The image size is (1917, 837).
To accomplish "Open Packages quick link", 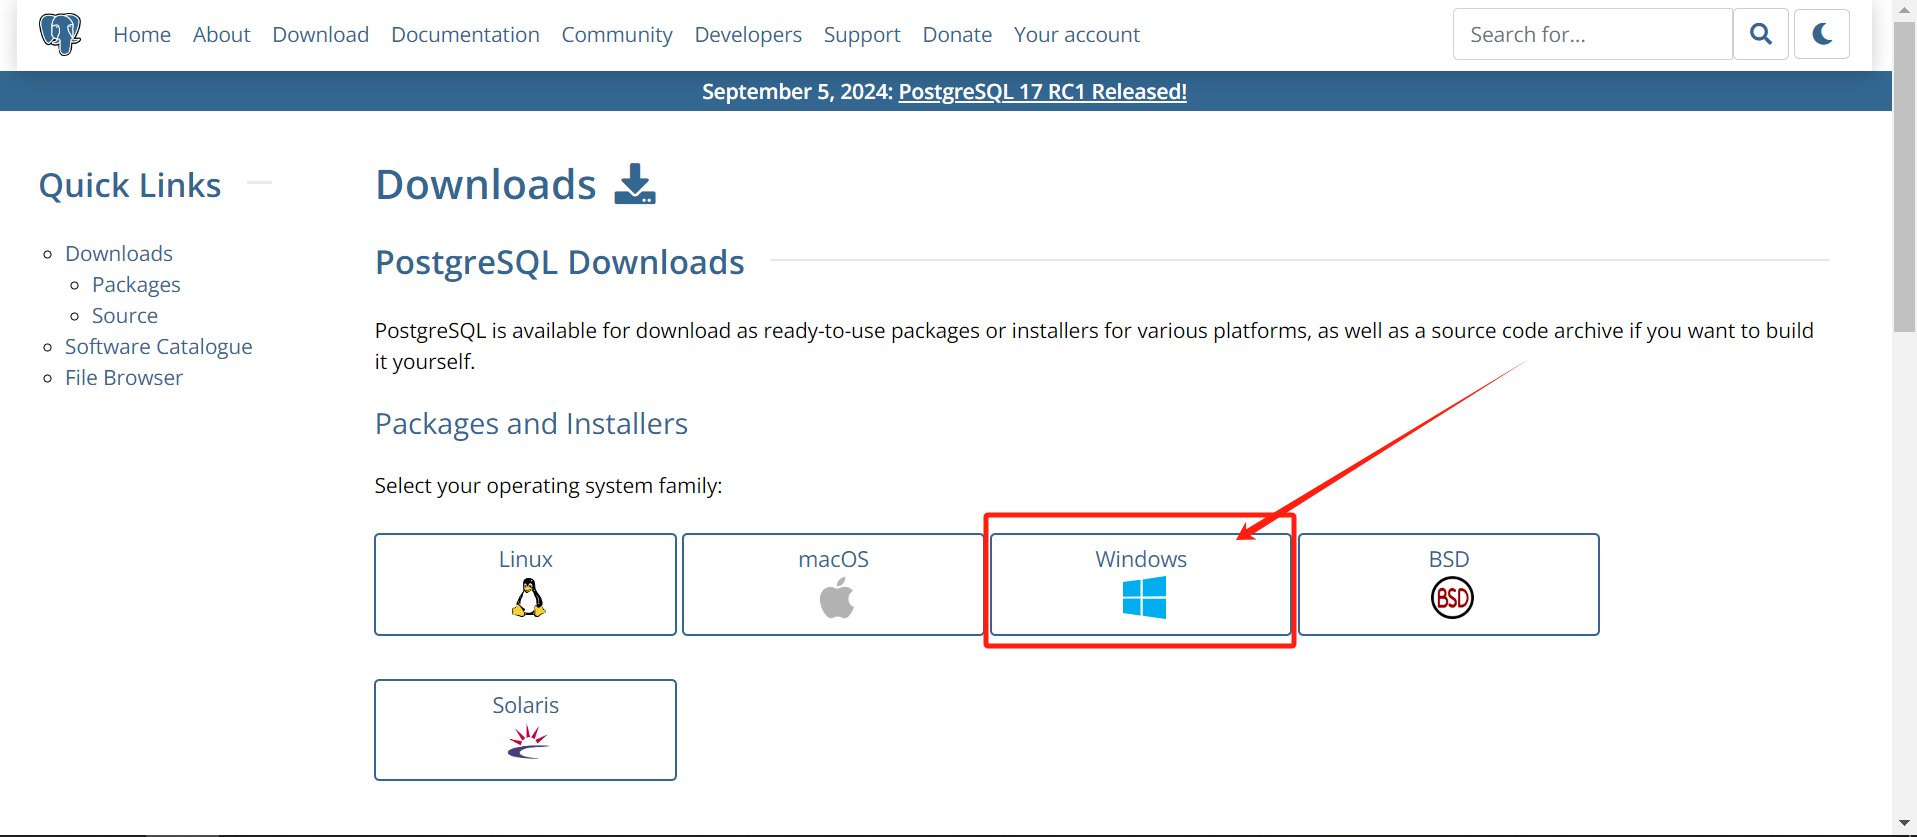I will coord(136,285).
